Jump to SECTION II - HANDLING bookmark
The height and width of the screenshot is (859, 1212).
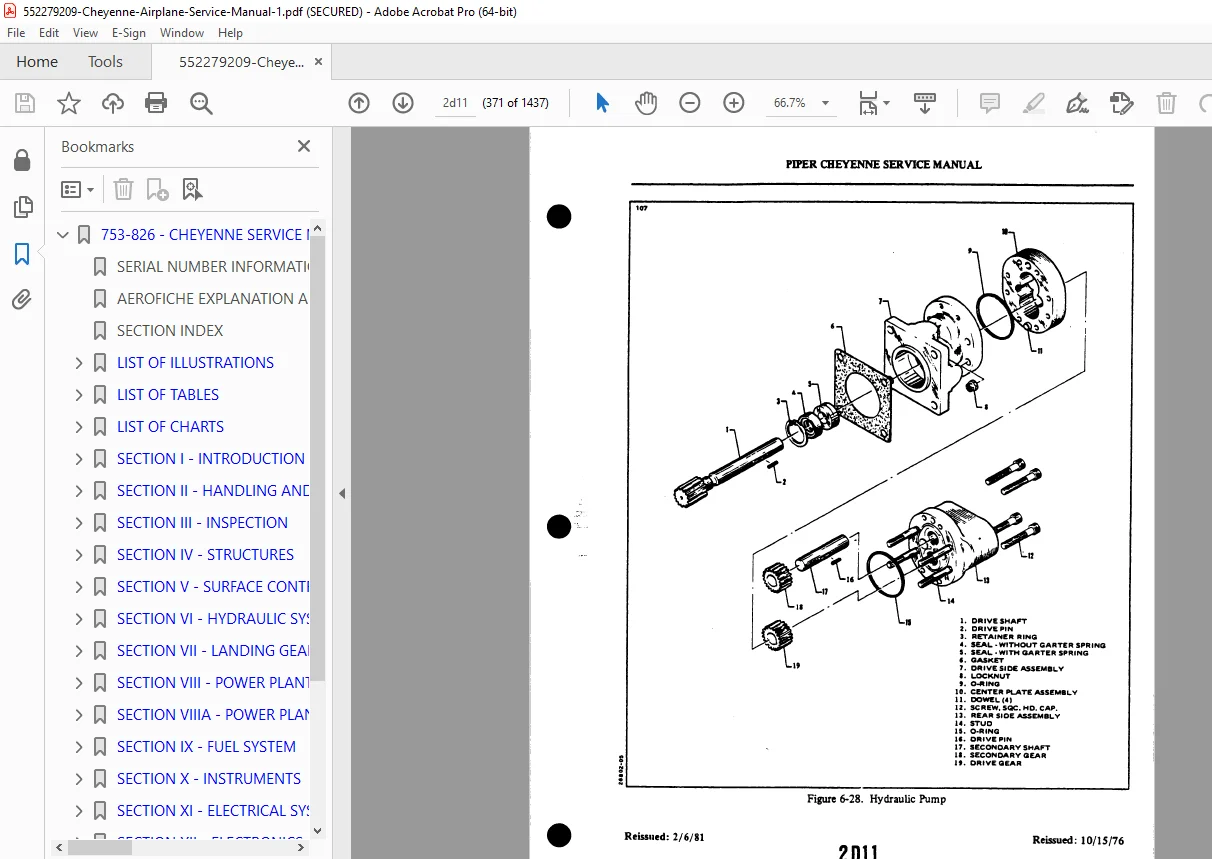click(213, 491)
